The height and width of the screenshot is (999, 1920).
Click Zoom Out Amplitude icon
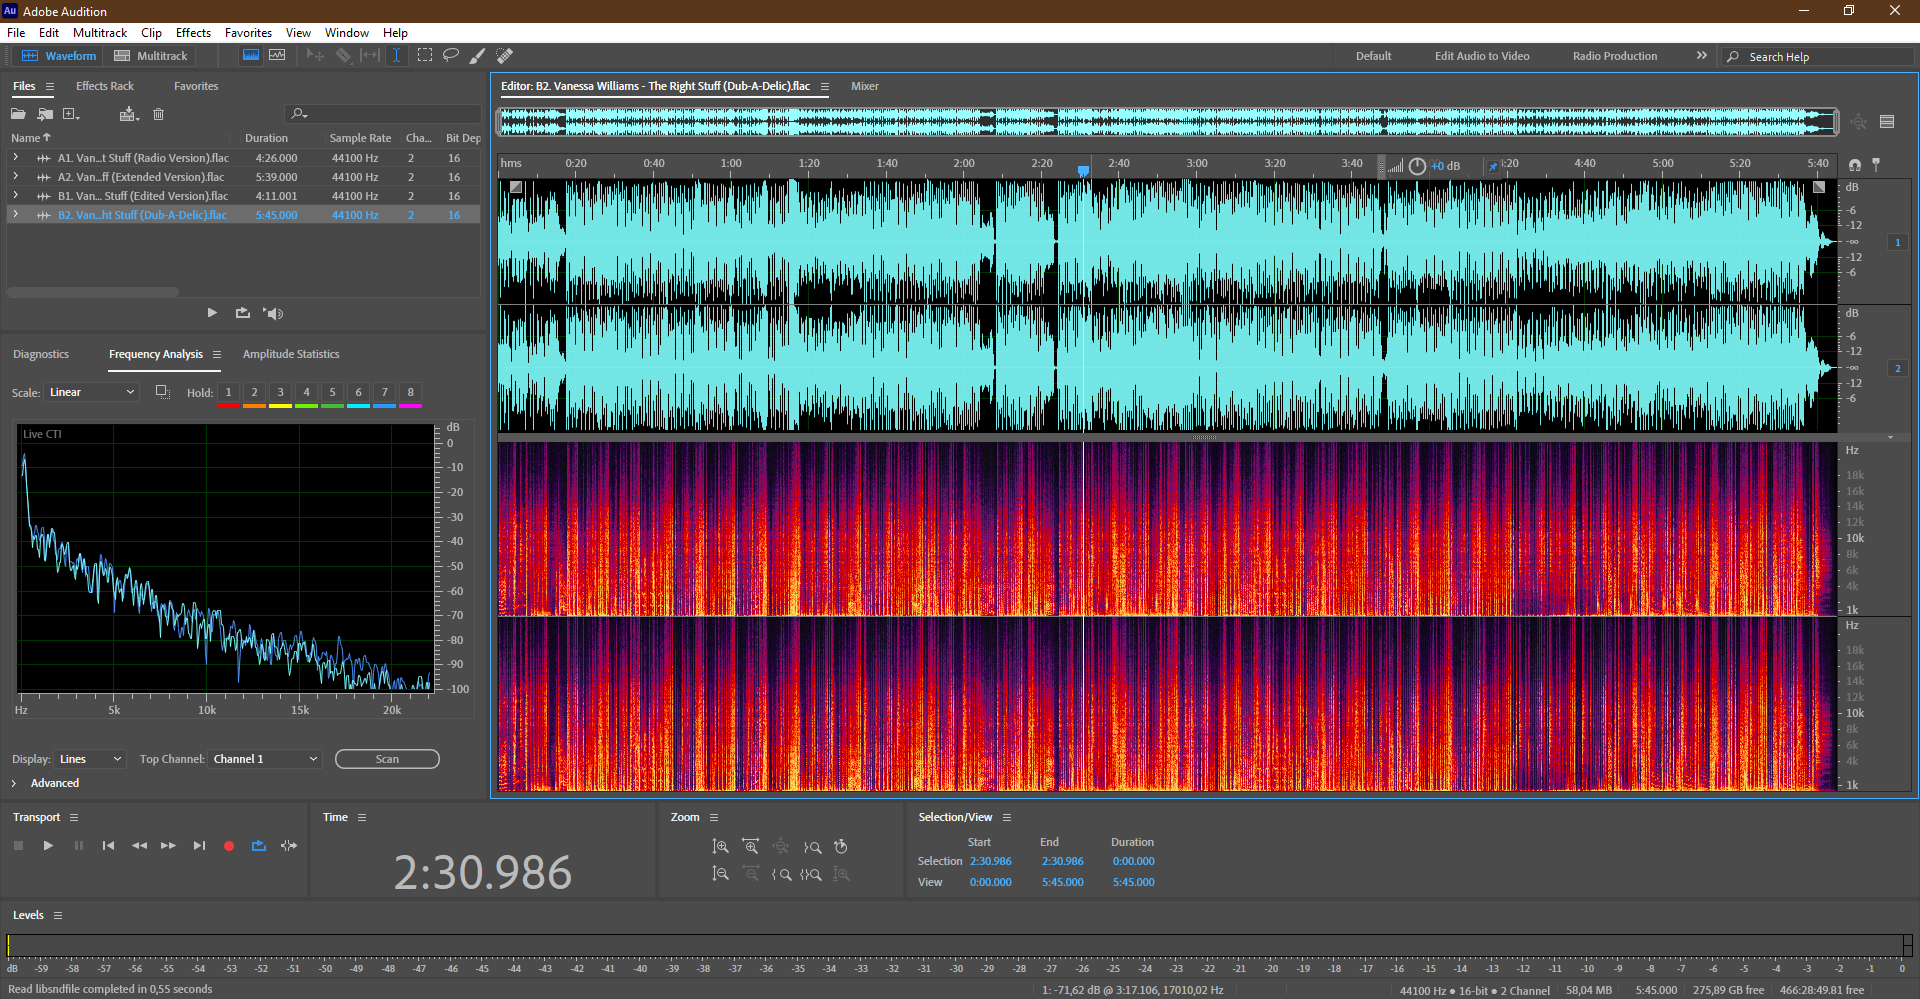720,874
